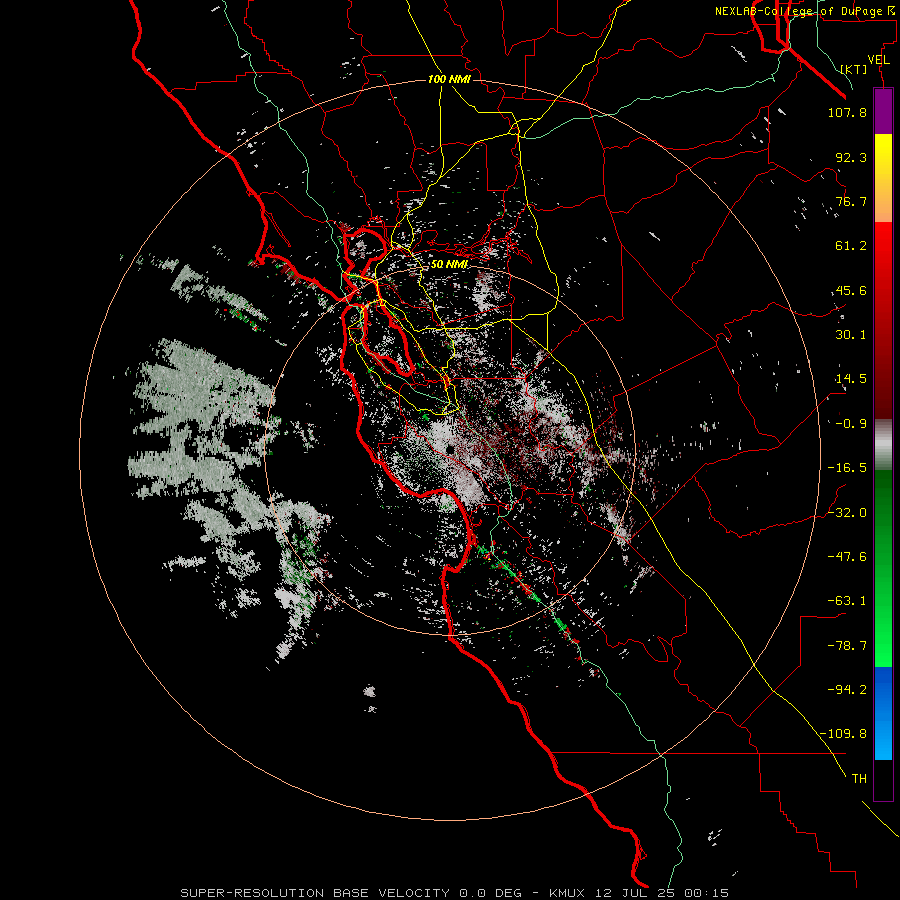Click the KMUX radar site identifier
Viewport: 900px width, 900px height.
point(567,893)
